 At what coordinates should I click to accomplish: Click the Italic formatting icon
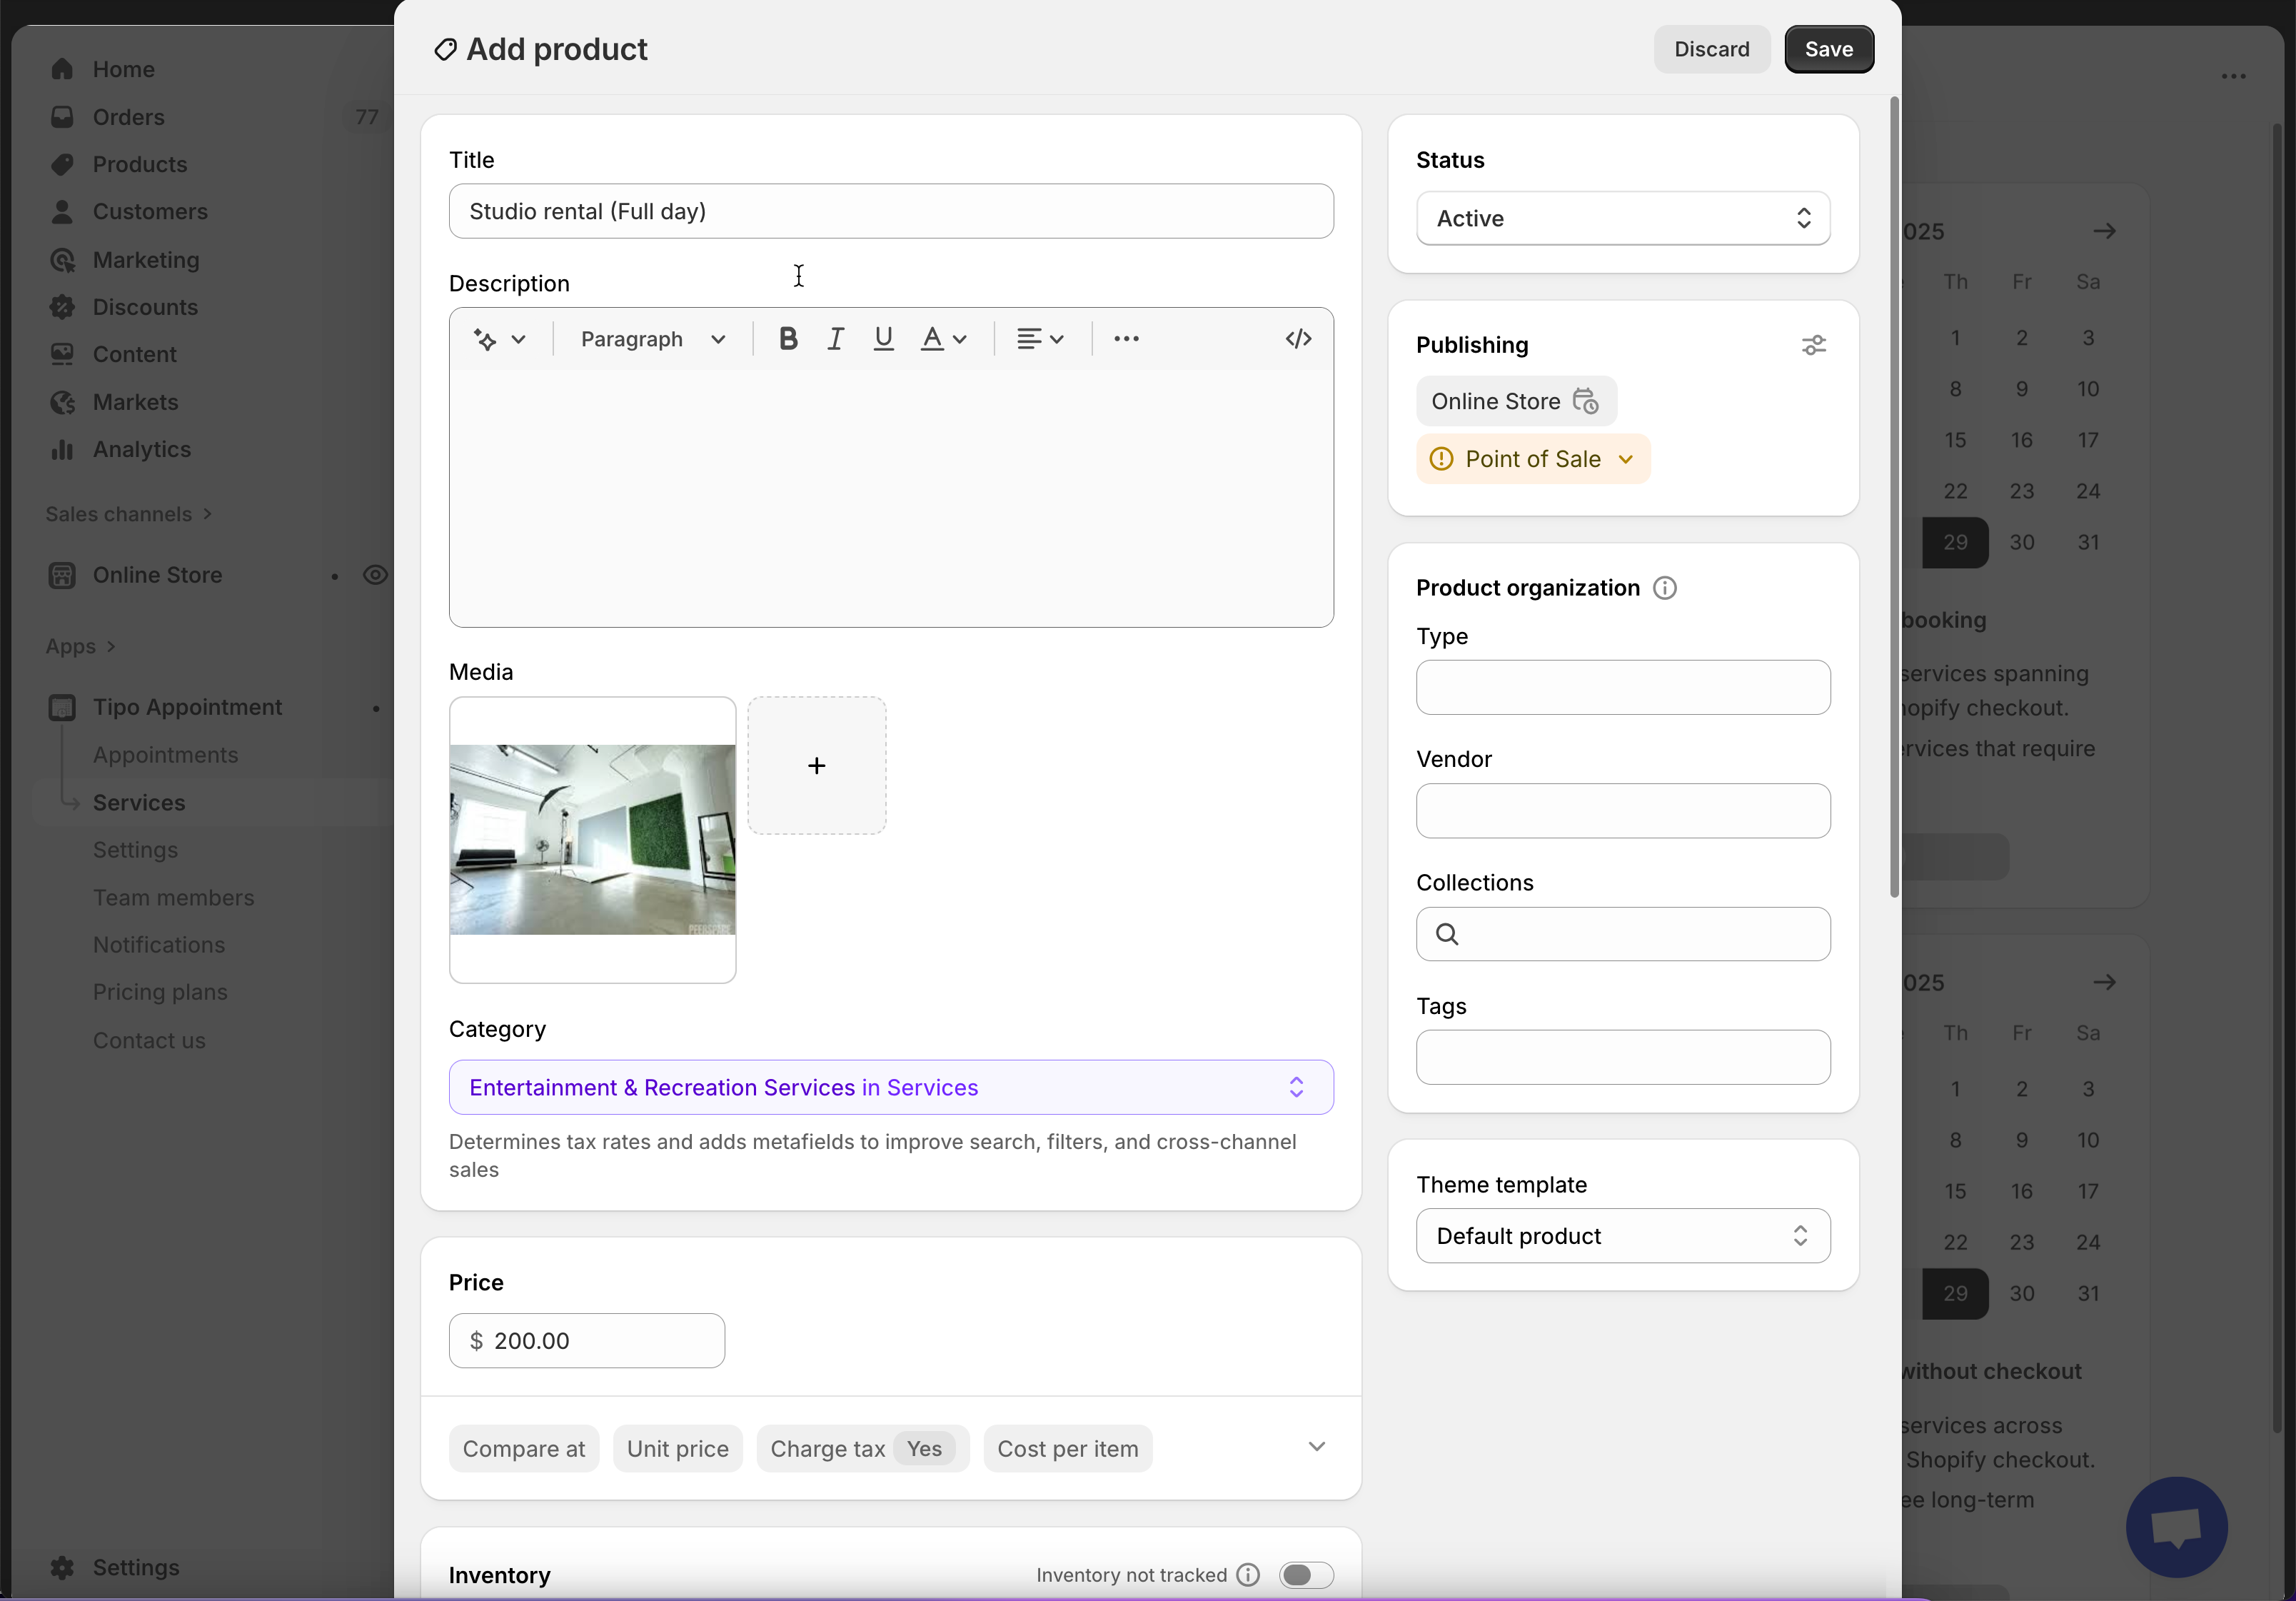835,339
